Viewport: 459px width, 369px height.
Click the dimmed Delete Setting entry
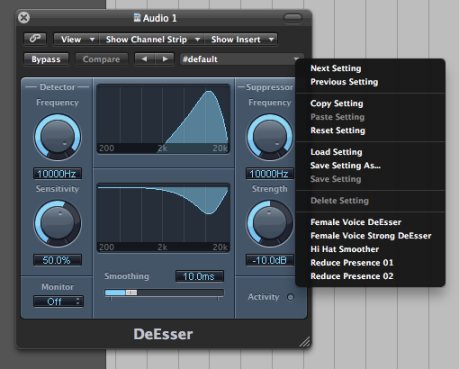tap(339, 201)
